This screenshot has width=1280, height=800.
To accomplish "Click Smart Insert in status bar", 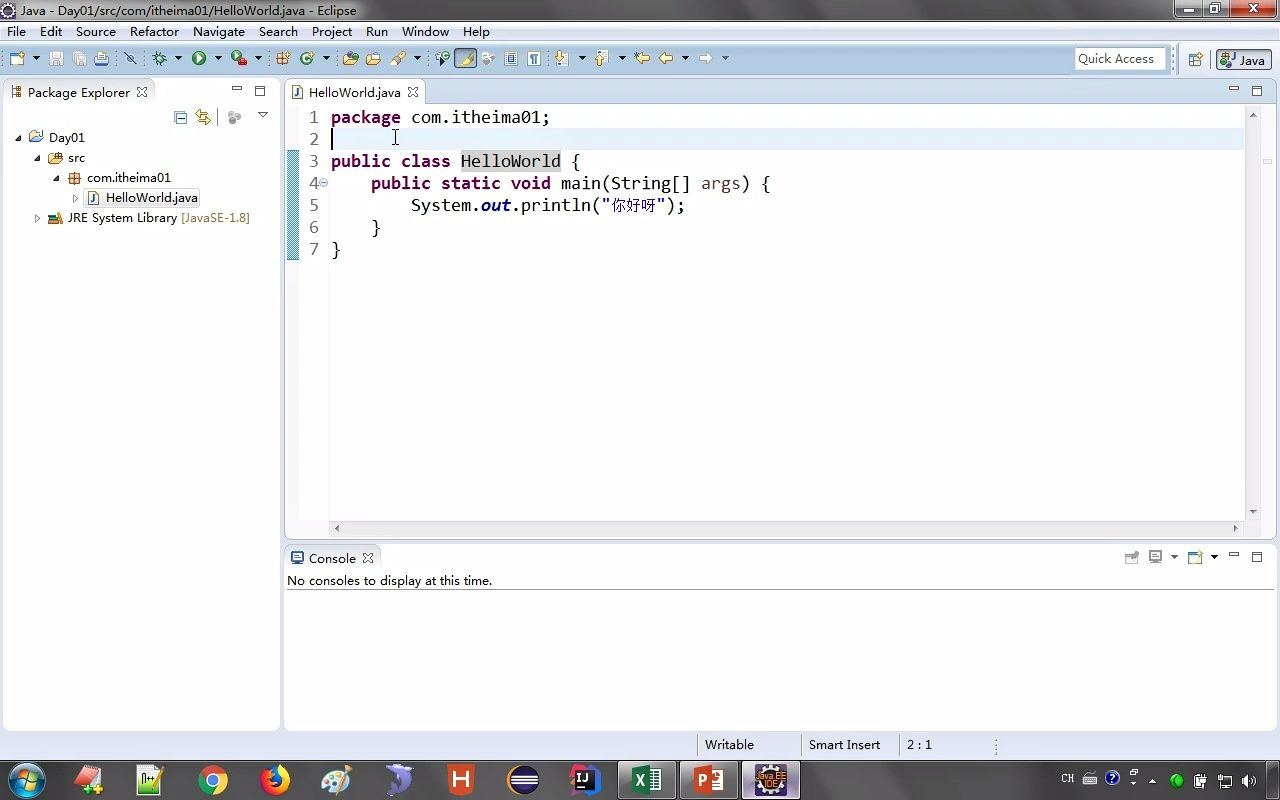I will point(844,745).
